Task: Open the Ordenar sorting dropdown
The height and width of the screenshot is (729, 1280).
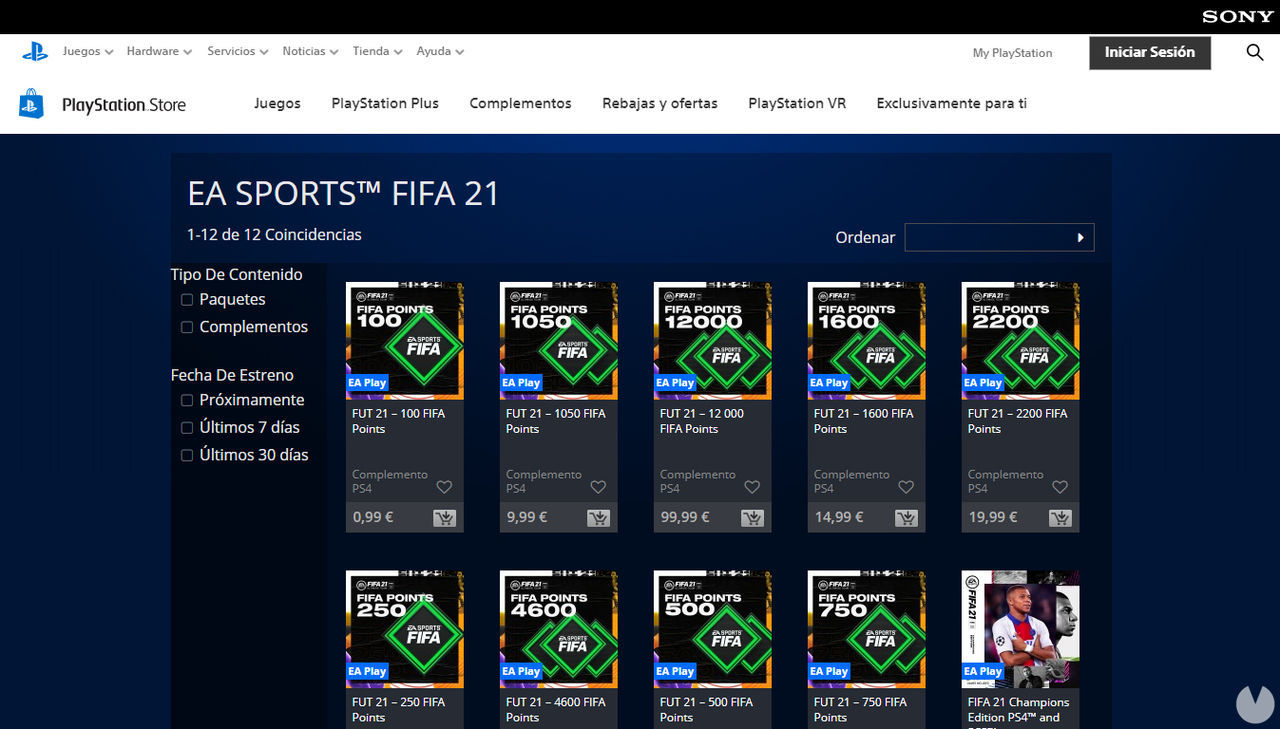Action: 999,237
